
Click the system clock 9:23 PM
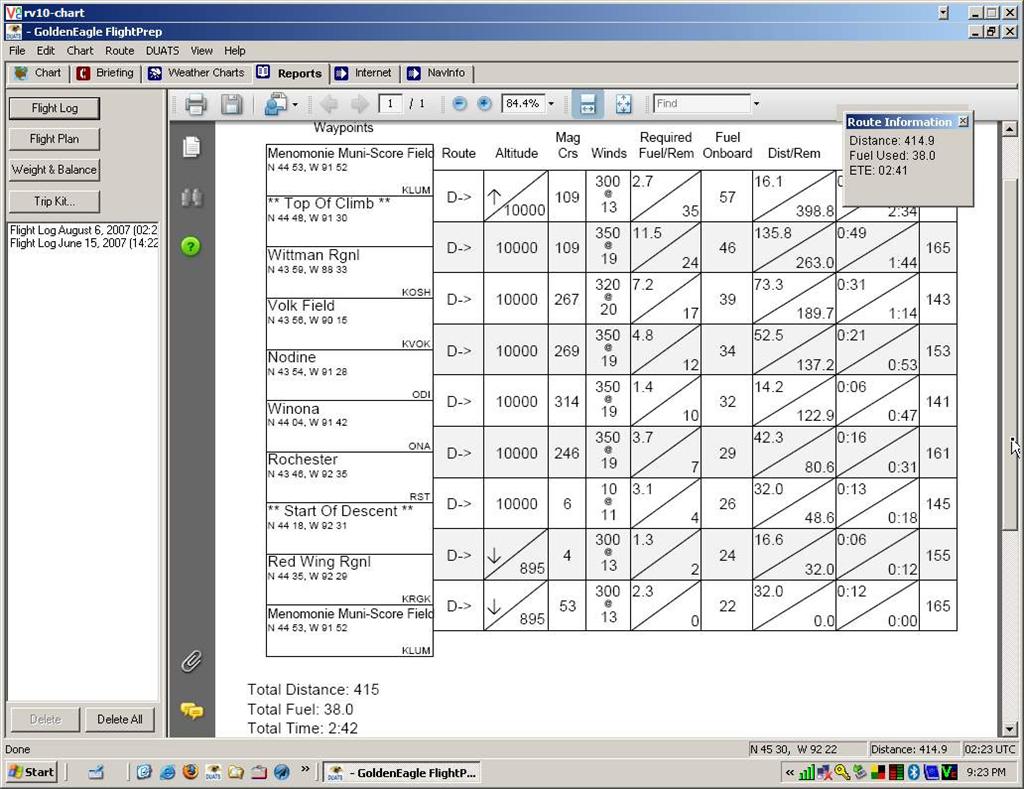tap(986, 773)
